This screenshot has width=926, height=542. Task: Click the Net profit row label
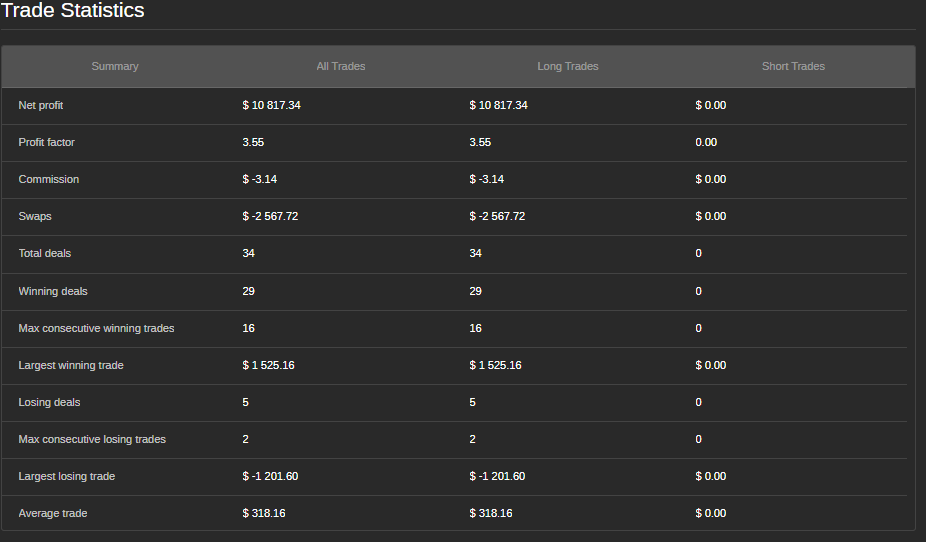[41, 105]
